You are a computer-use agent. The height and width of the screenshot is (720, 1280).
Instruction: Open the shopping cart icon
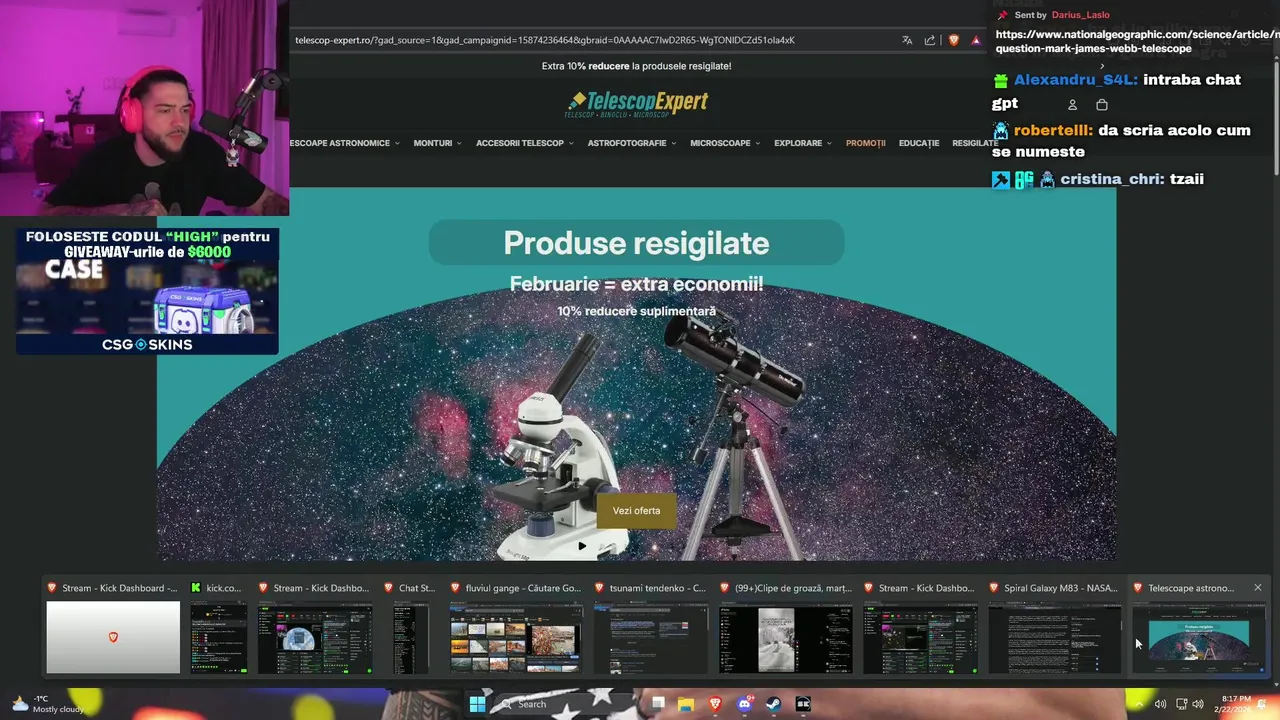[1102, 104]
